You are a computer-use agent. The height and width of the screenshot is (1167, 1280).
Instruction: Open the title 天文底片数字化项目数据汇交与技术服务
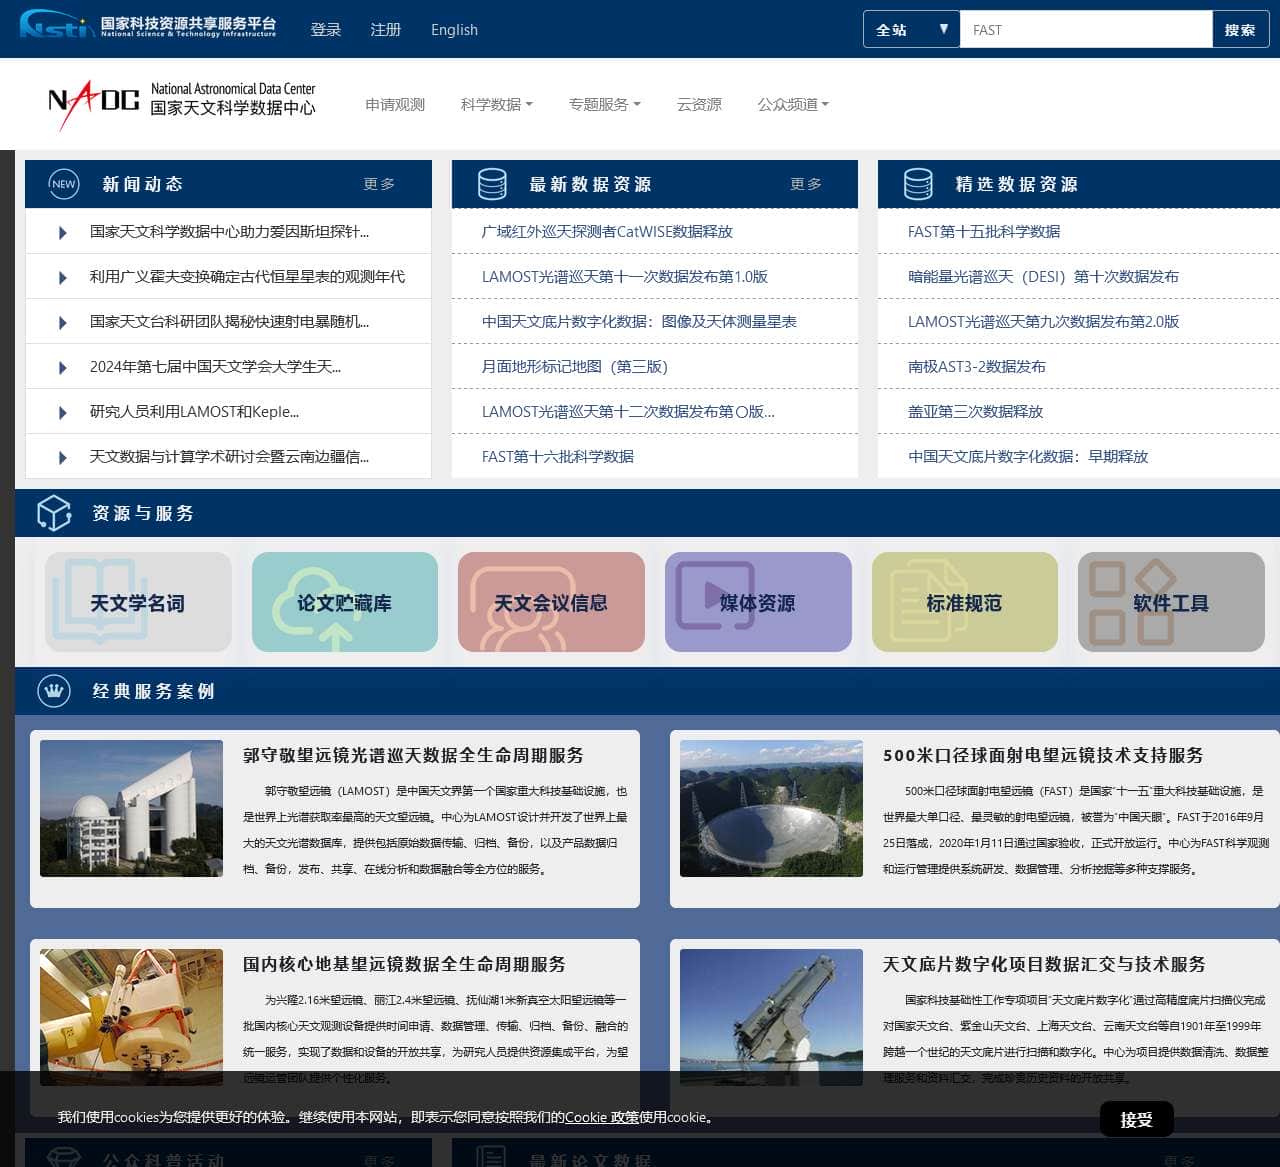tap(1044, 964)
